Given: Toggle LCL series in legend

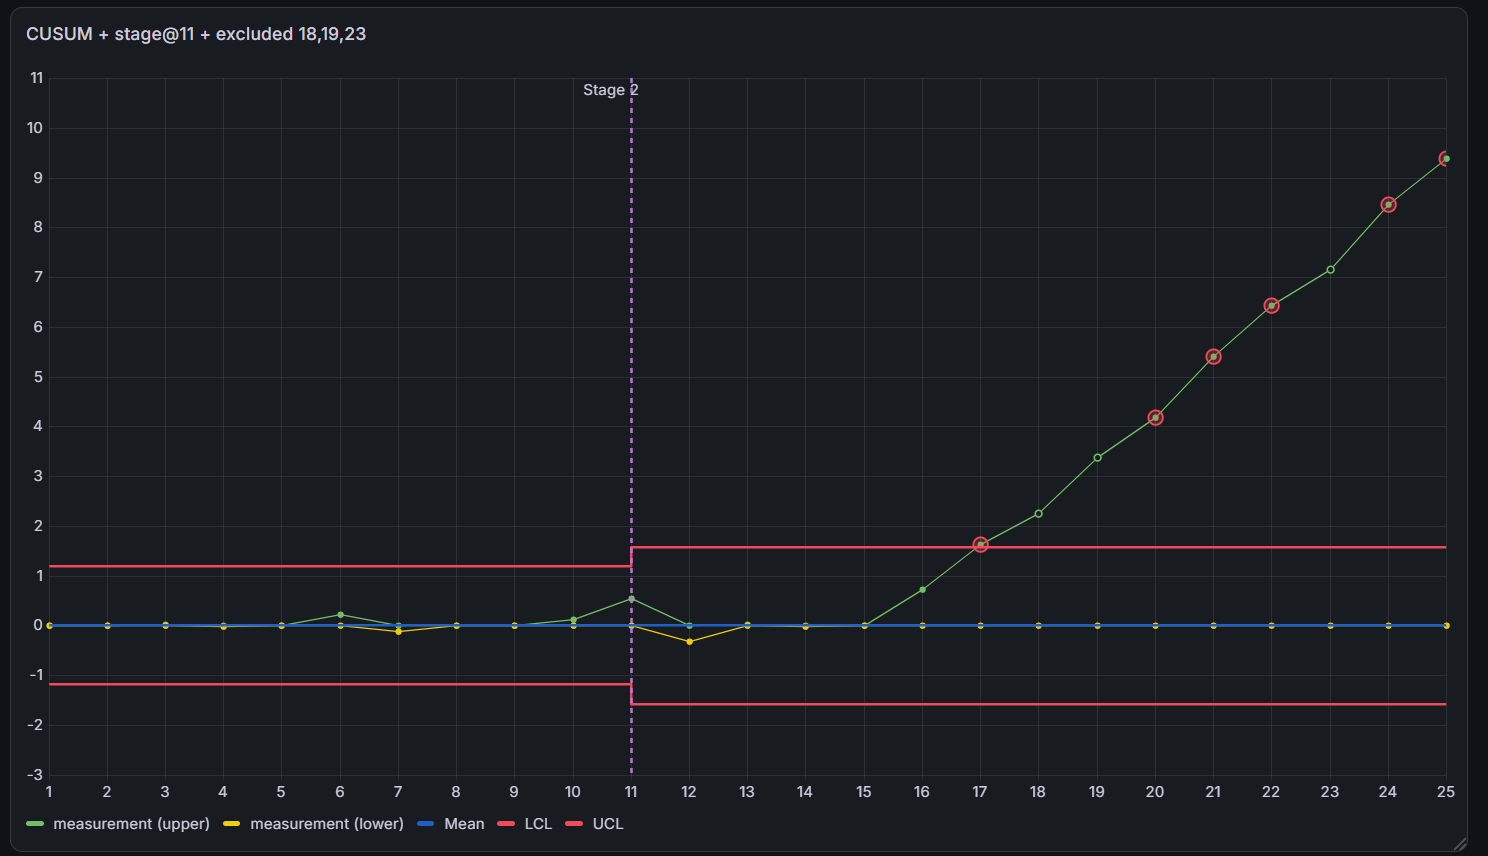Looking at the screenshot, I should [538, 824].
